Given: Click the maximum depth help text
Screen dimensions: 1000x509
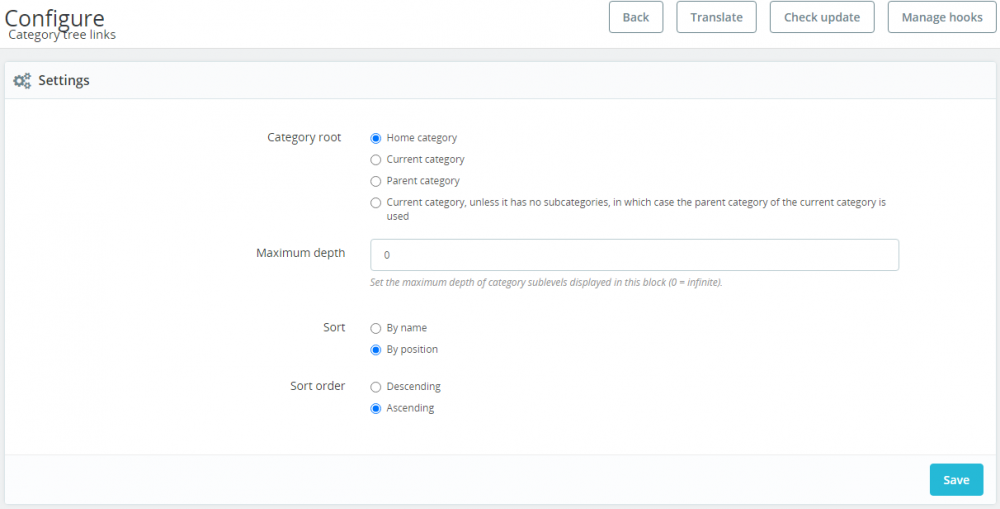Looking at the screenshot, I should pyautogui.click(x=545, y=283).
